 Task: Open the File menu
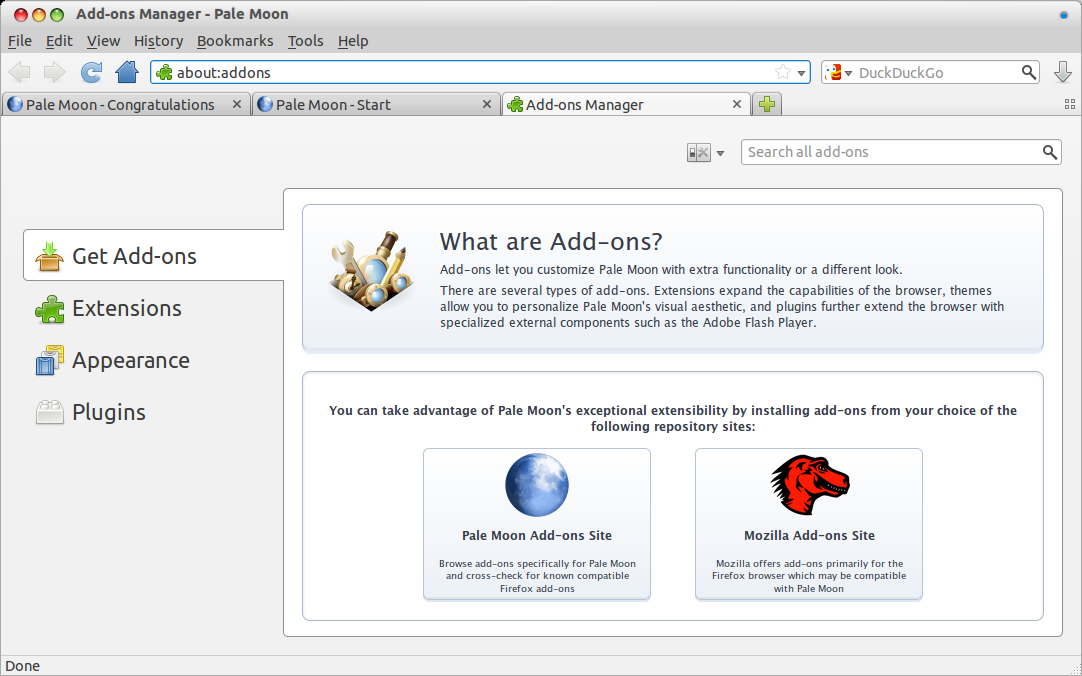(x=19, y=41)
